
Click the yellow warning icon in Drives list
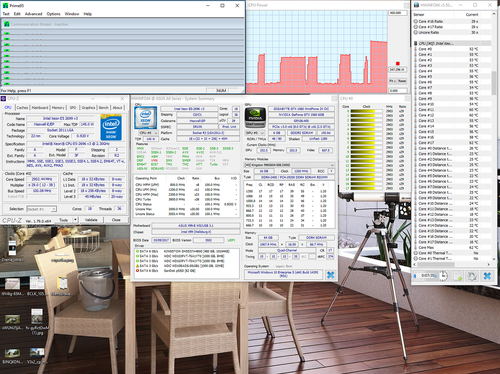137,266
